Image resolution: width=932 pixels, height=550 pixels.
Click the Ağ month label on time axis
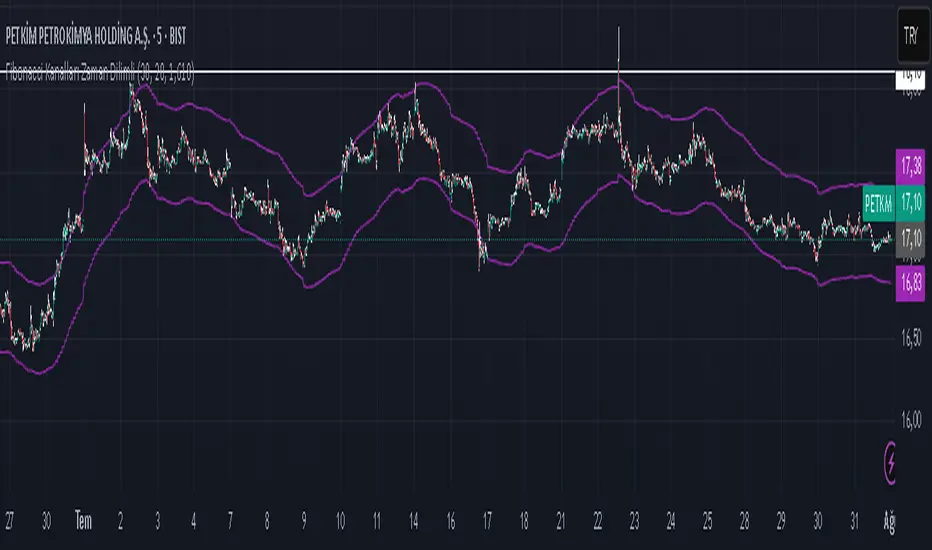(x=889, y=522)
